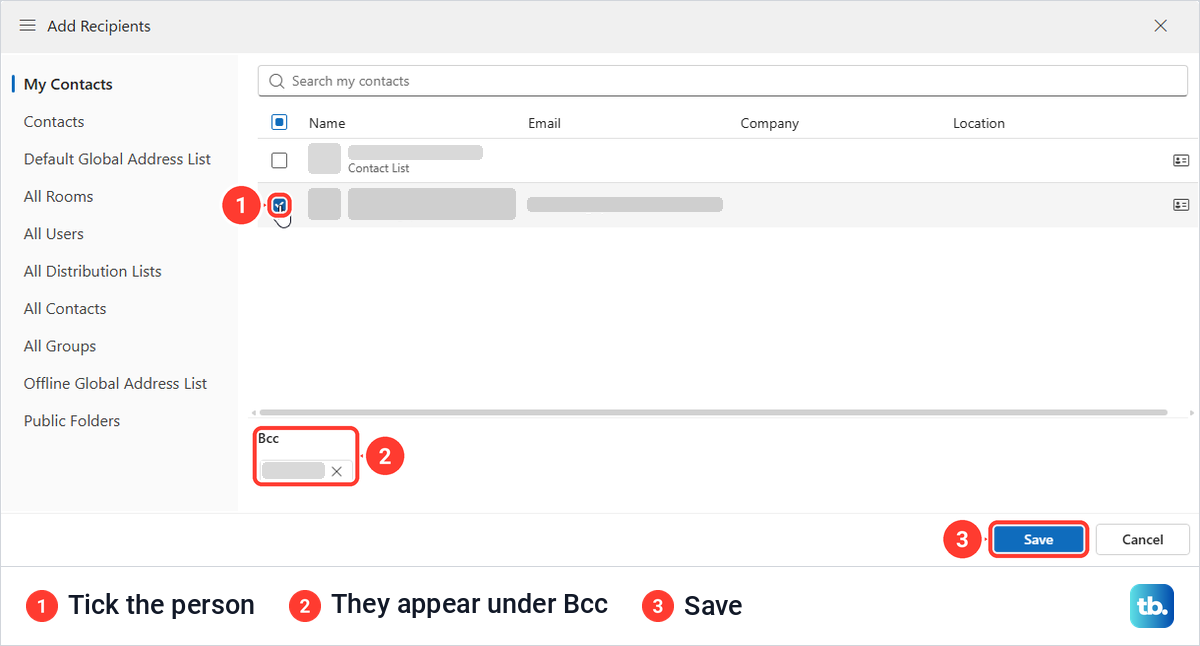The image size is (1200, 646).
Task: Untick the checked second contact checkbox
Action: click(280, 205)
